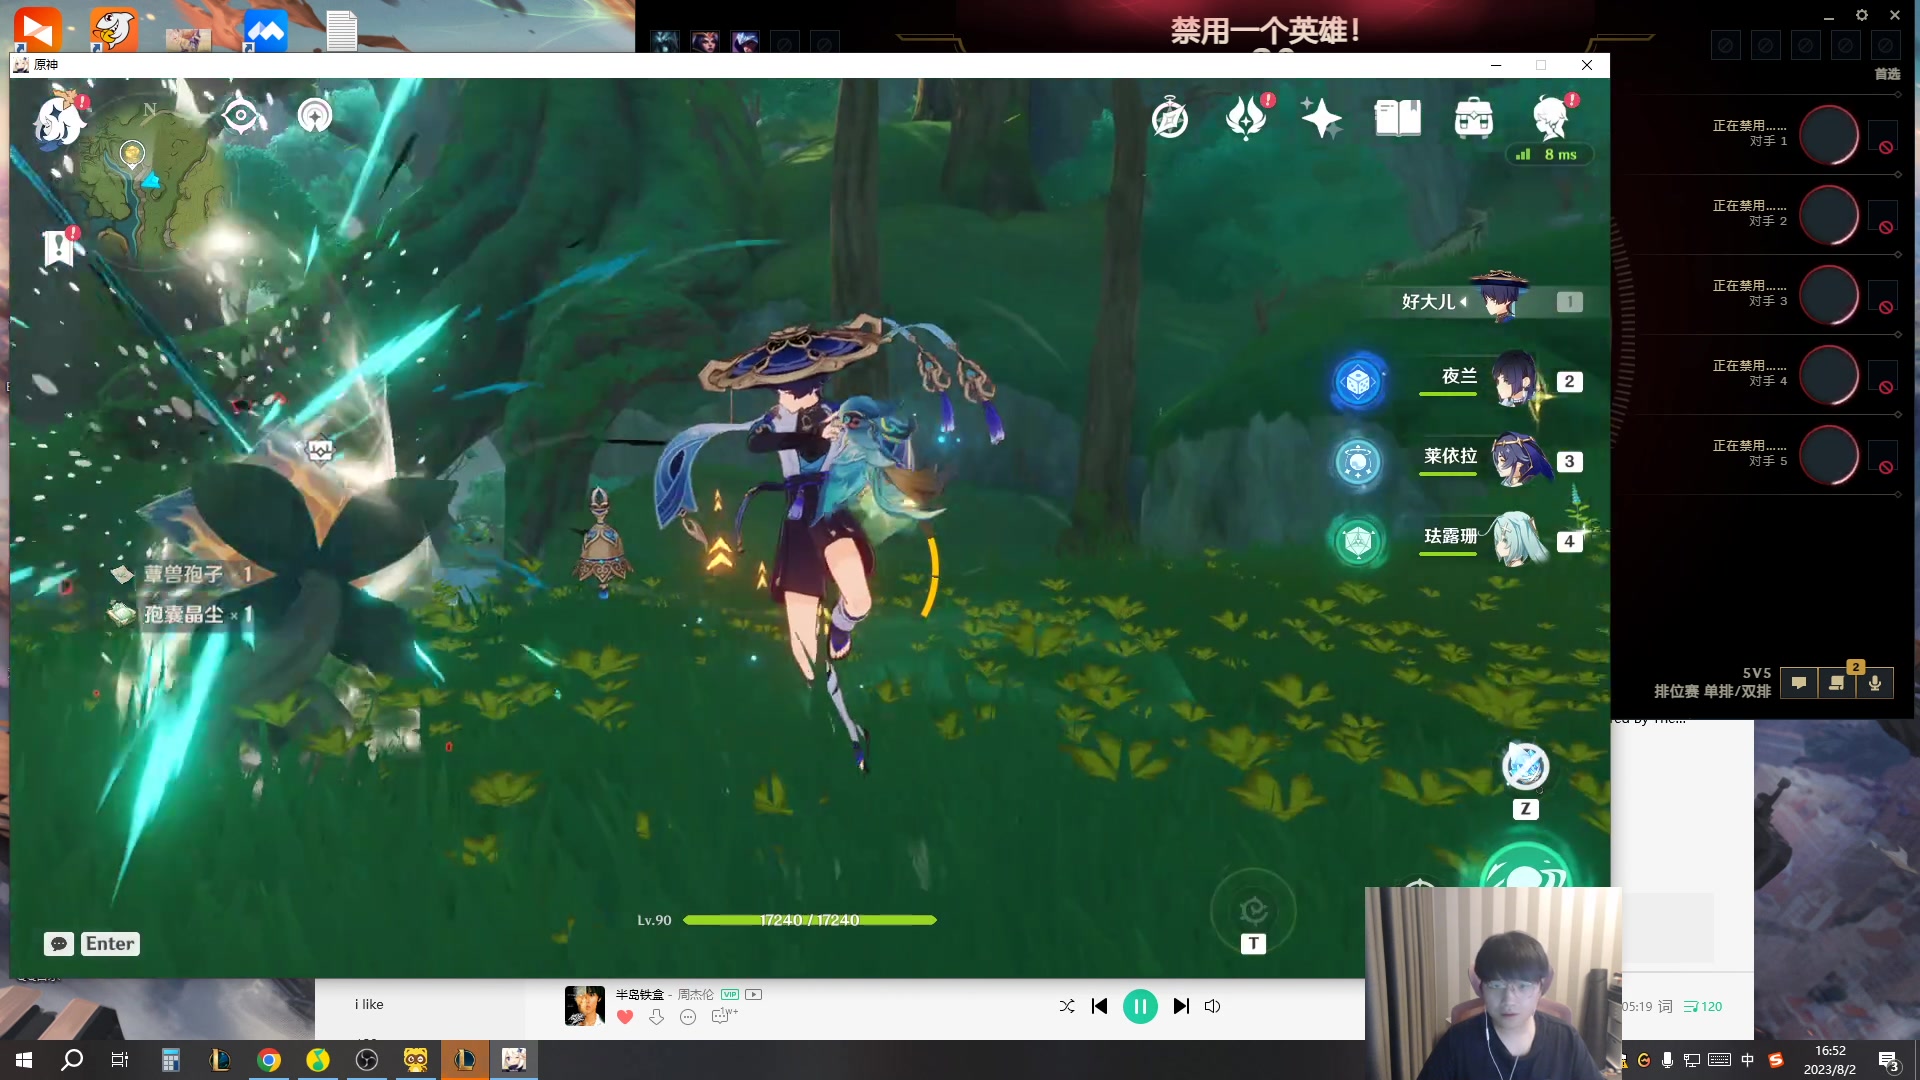Use the gadget icon above Z key
The image size is (1920, 1080).
point(1526,767)
